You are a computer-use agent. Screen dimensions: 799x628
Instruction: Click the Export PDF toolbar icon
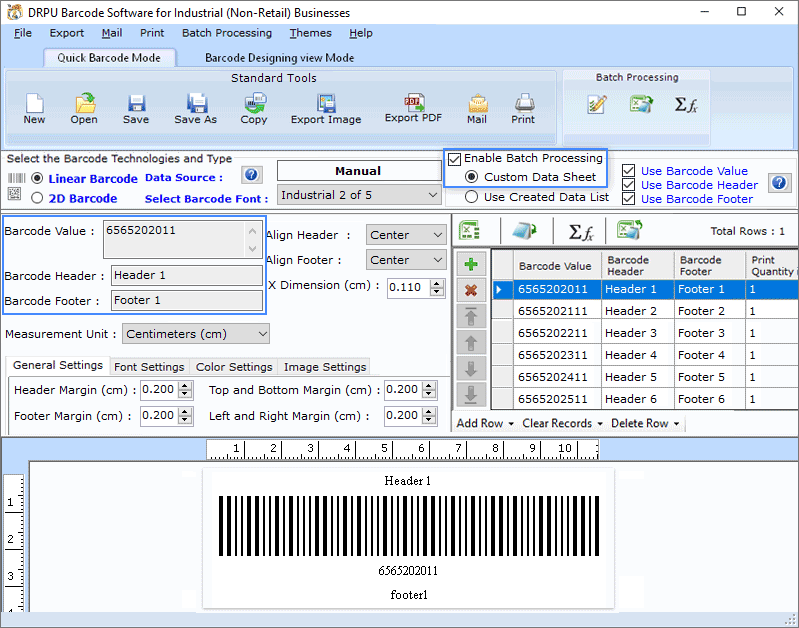click(x=414, y=102)
